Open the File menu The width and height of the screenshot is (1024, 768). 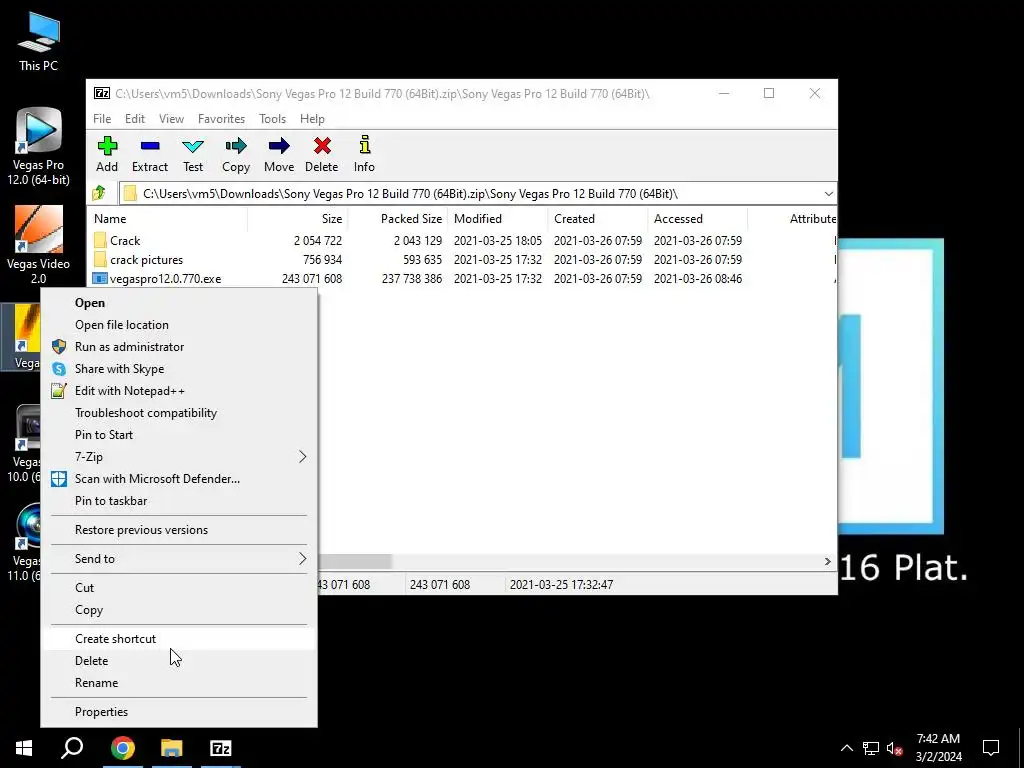102,118
